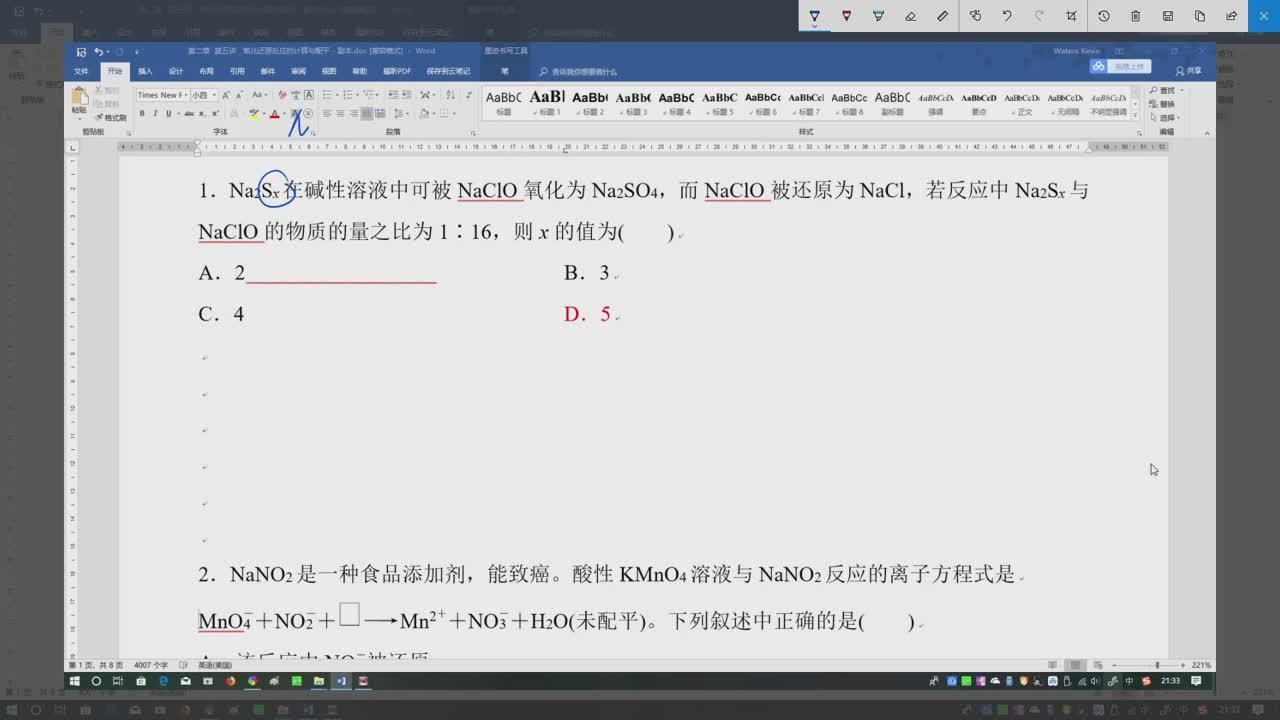Pick the eraser tool in sketch toolbar

coord(910,16)
